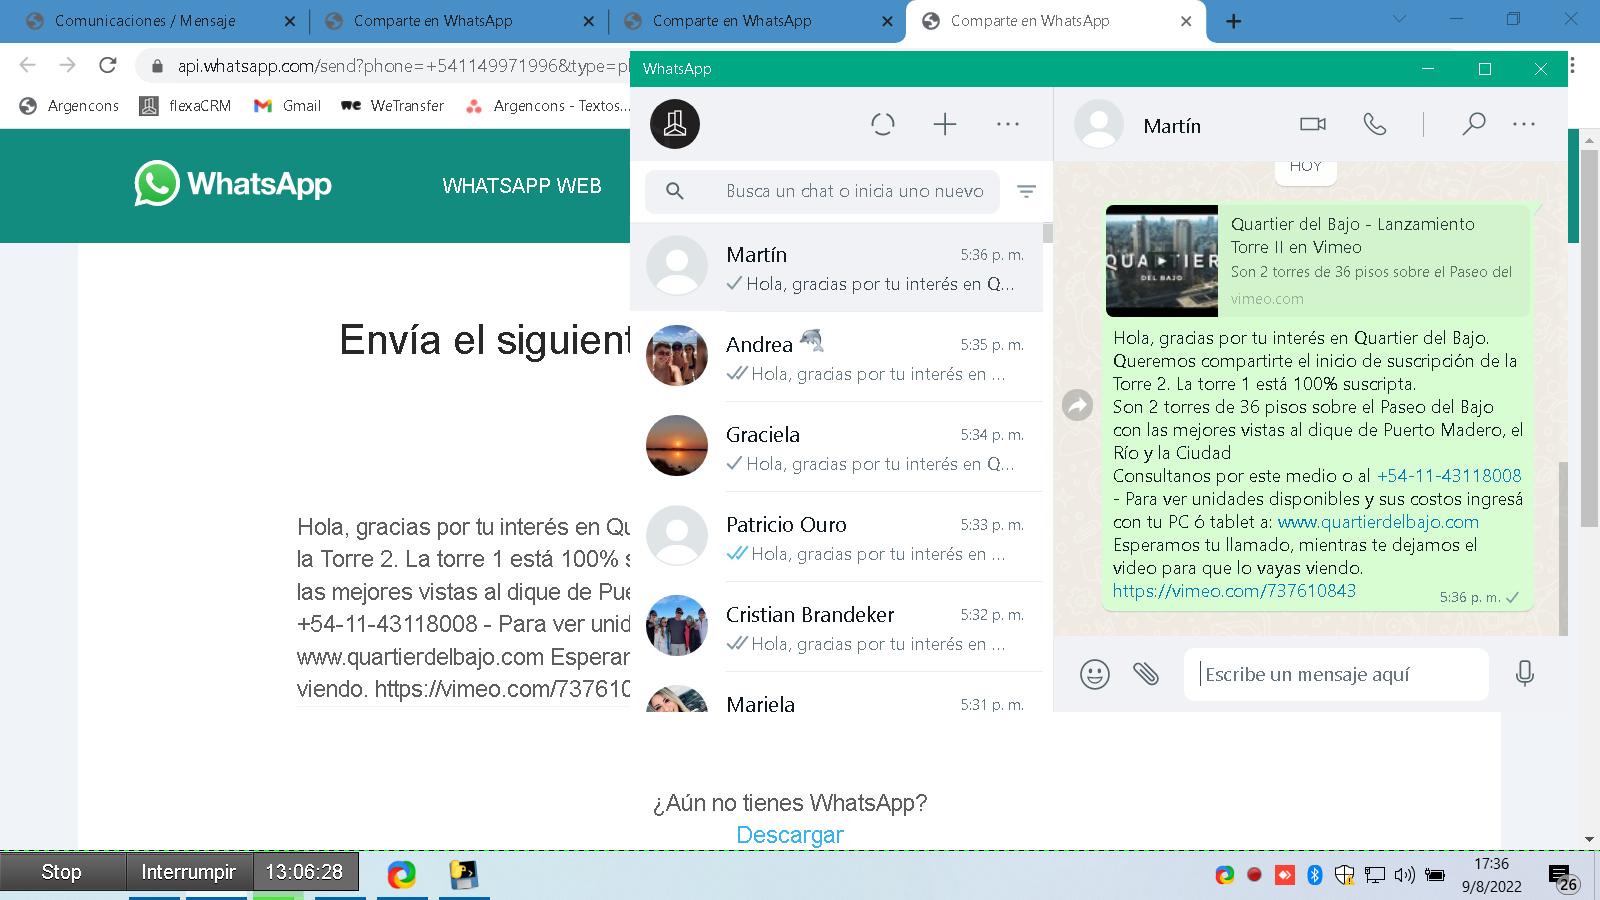Open new Chrome tab
Viewport: 1600px width, 900px height.
click(1234, 21)
